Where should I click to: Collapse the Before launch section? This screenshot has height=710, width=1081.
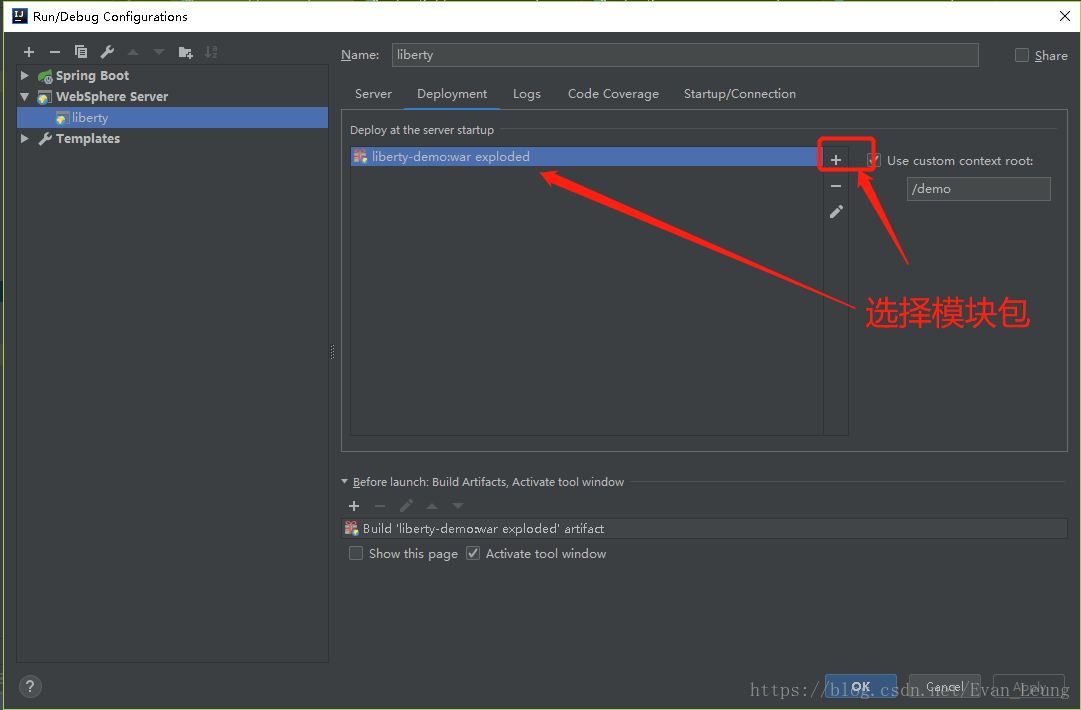[x=345, y=482]
